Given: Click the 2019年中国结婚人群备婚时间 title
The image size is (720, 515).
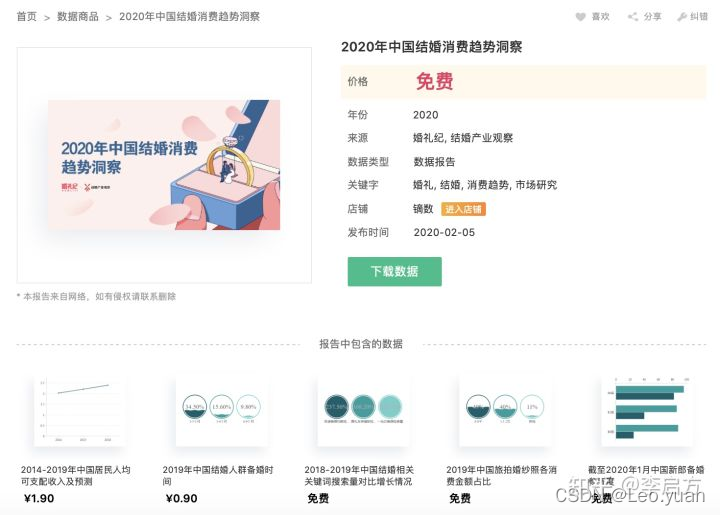Looking at the screenshot, I should [218, 476].
